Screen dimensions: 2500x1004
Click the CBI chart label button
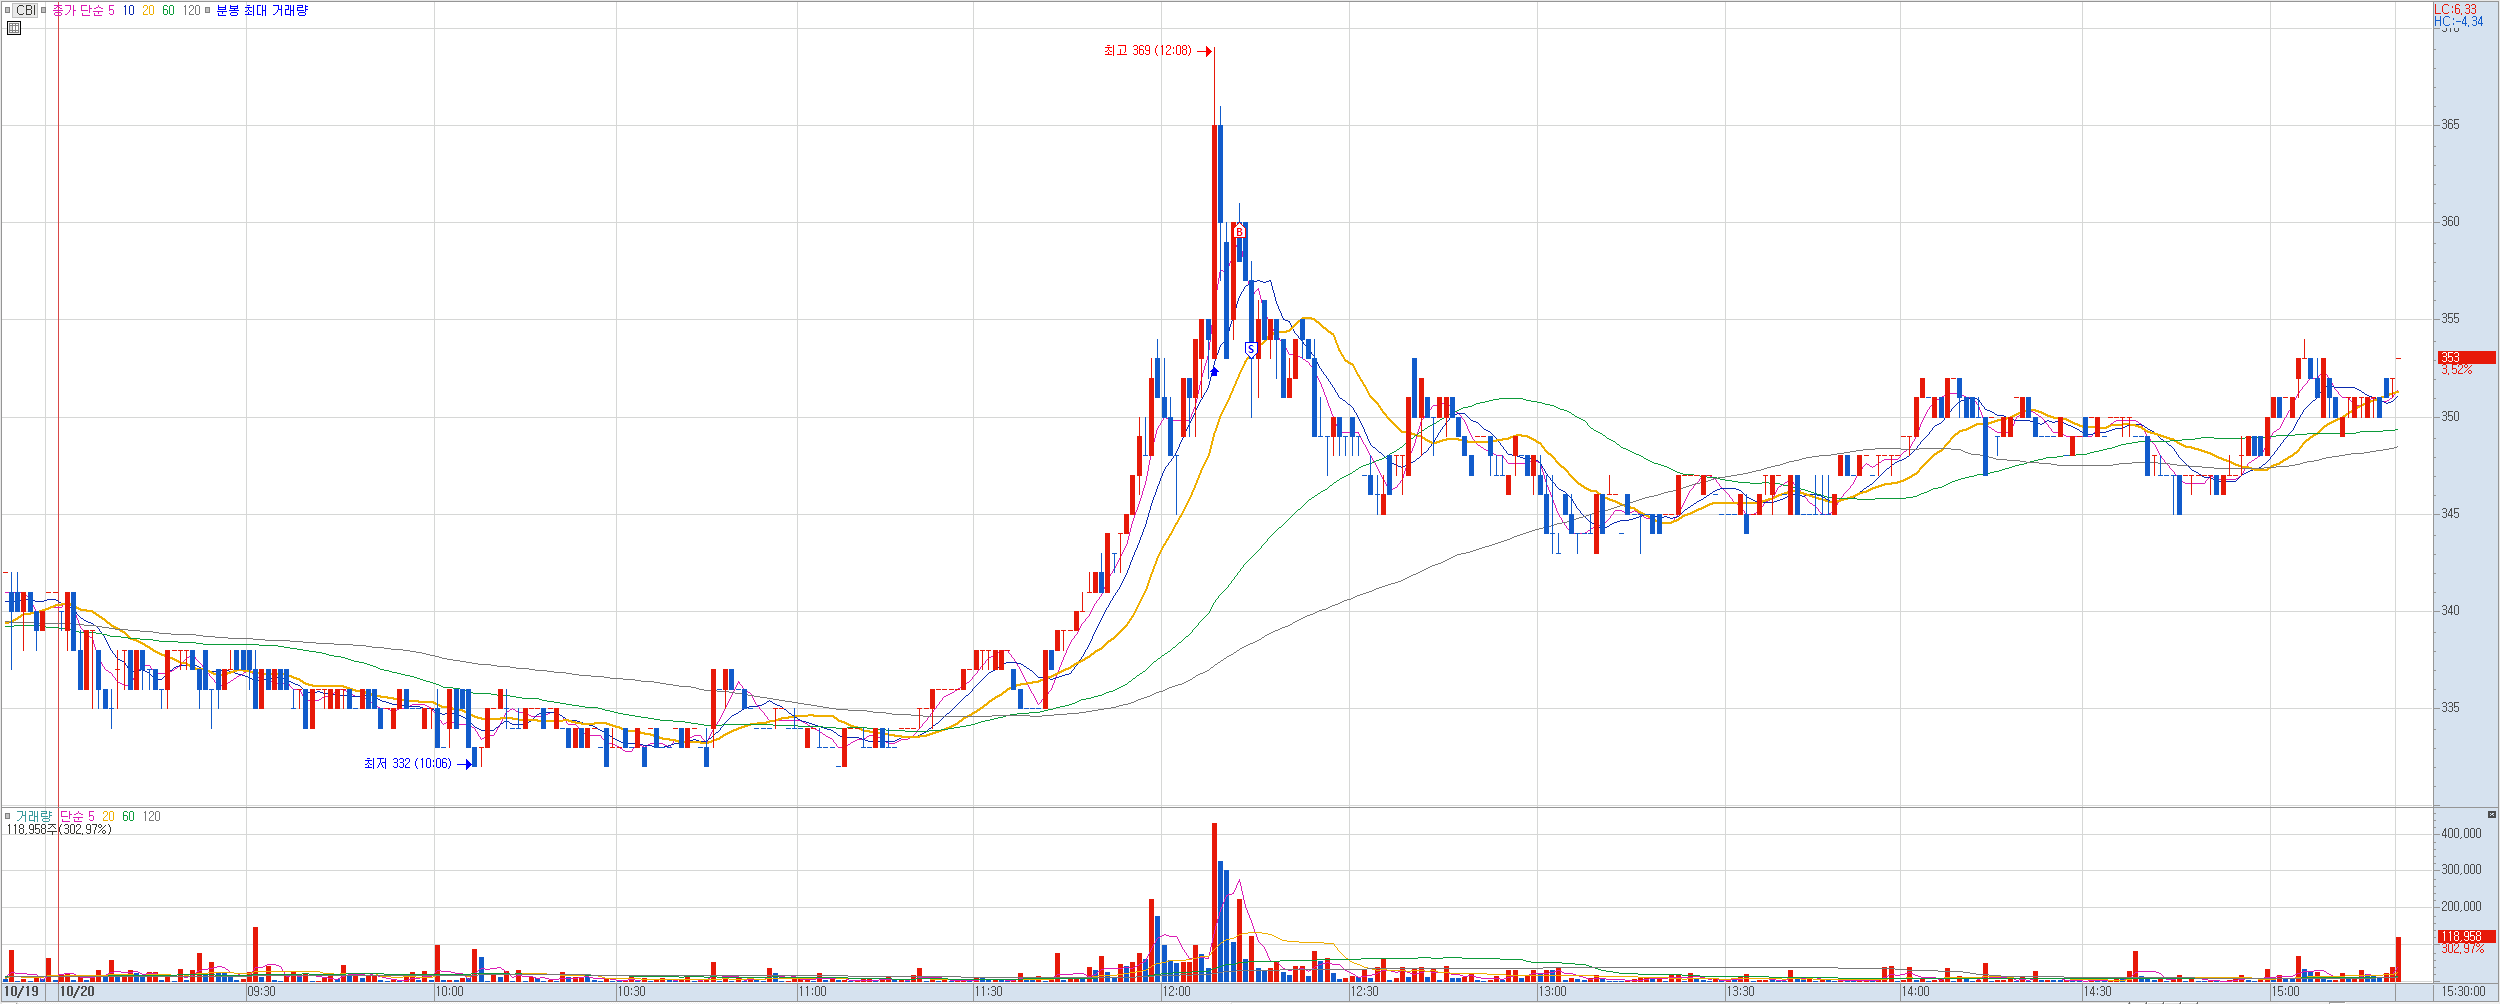[x=26, y=11]
